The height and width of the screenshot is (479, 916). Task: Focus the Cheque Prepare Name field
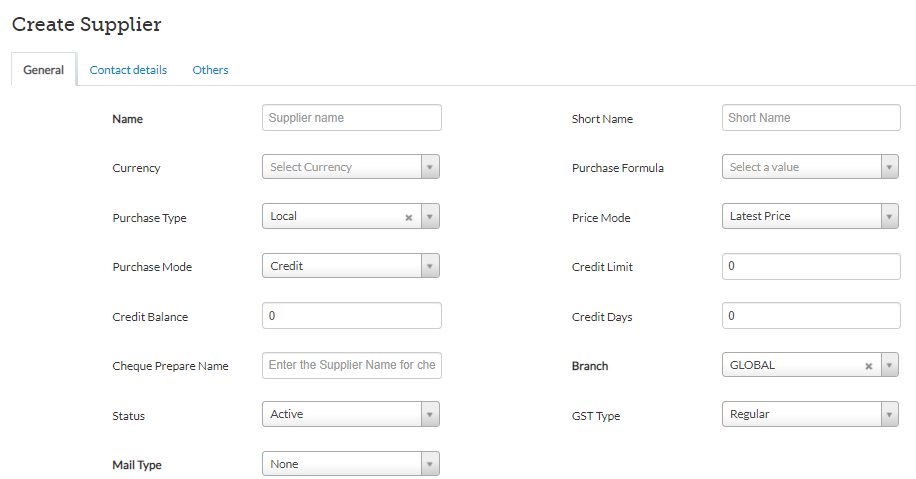pyautogui.click(x=351, y=366)
